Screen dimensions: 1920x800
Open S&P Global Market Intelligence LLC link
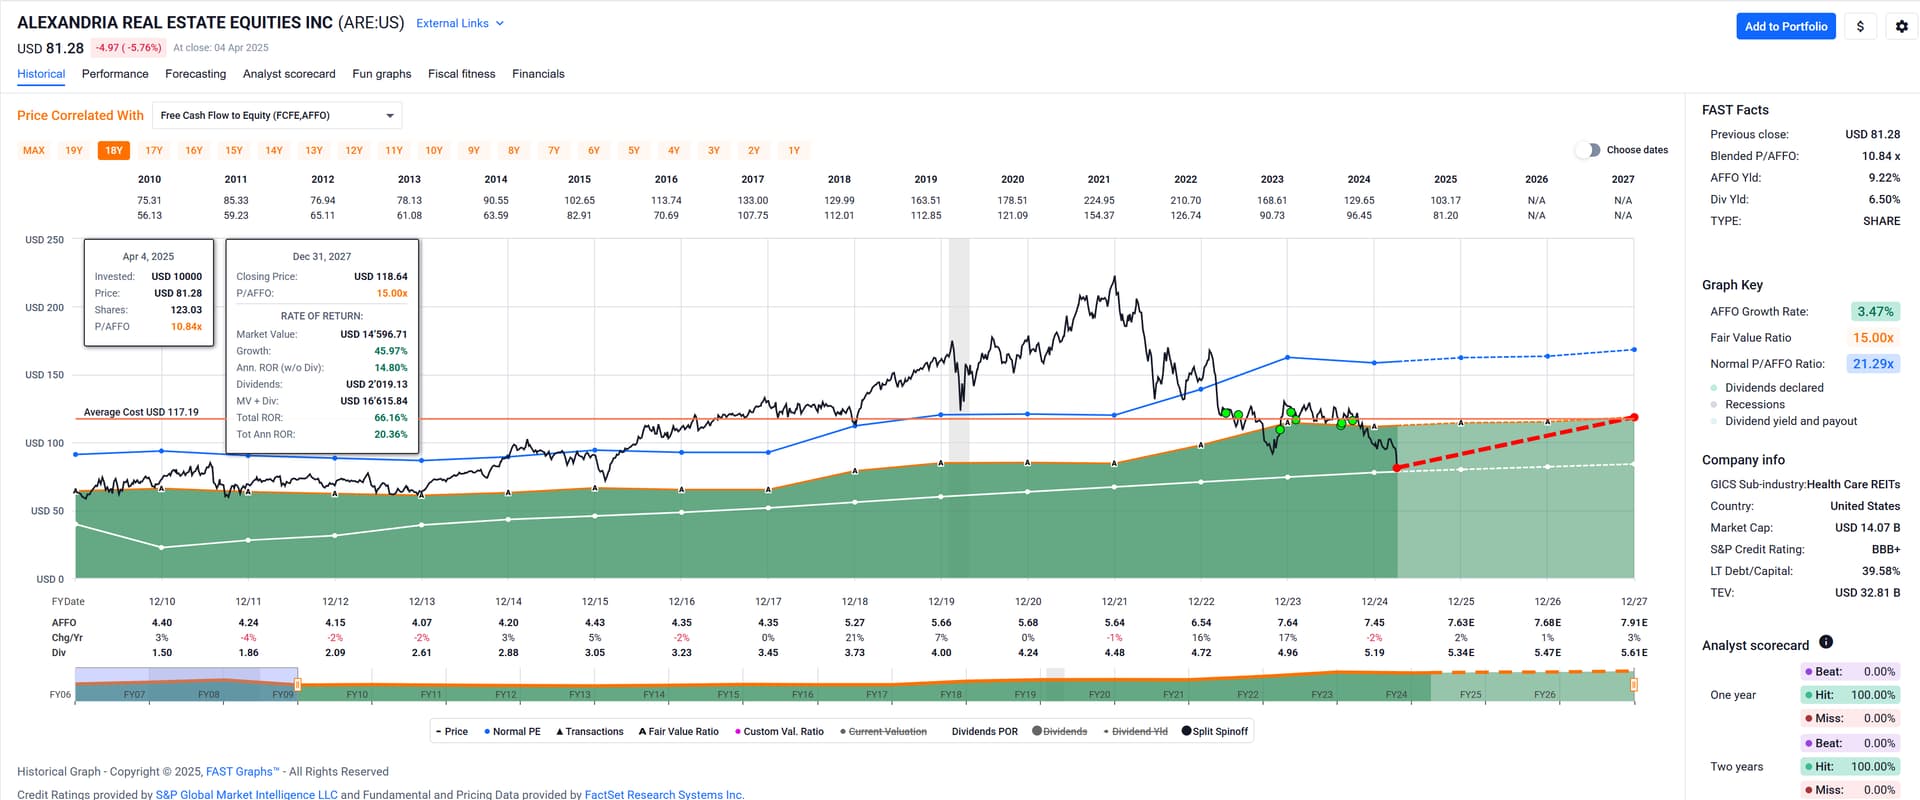(x=246, y=794)
